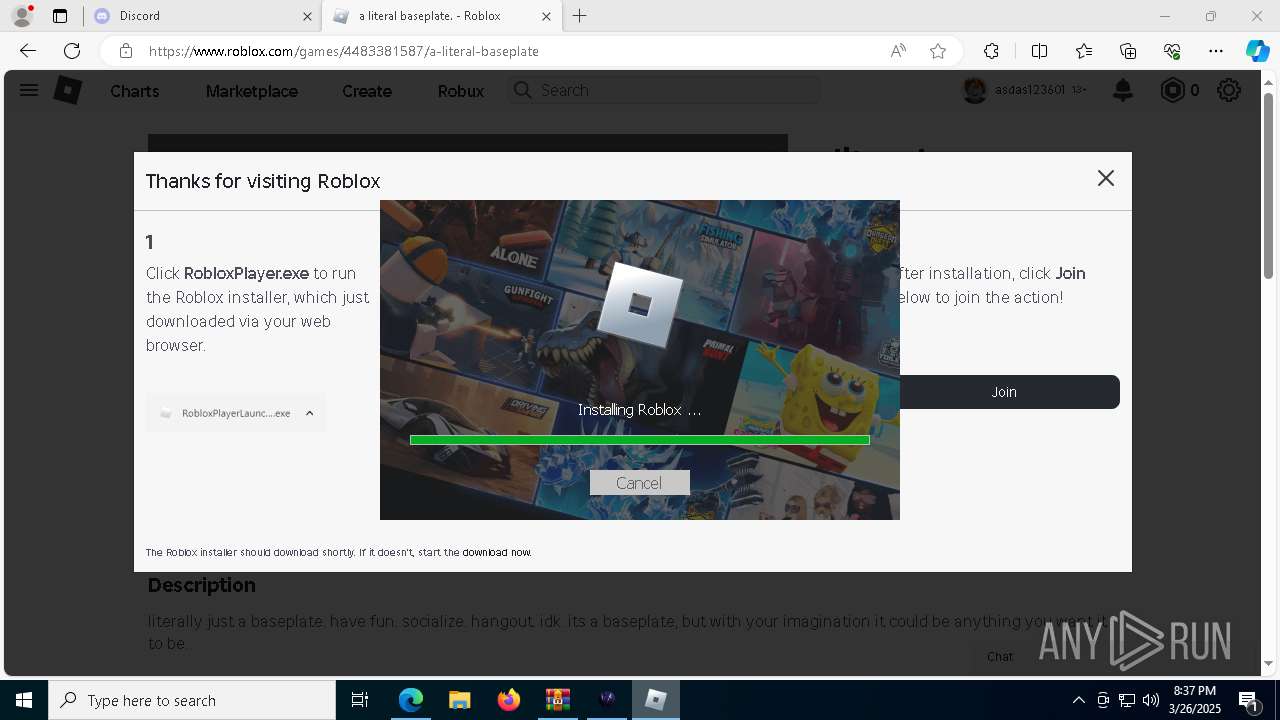Image resolution: width=1280 pixels, height=720 pixels.
Task: Open Robux in Roblox navigation
Action: 461,91
